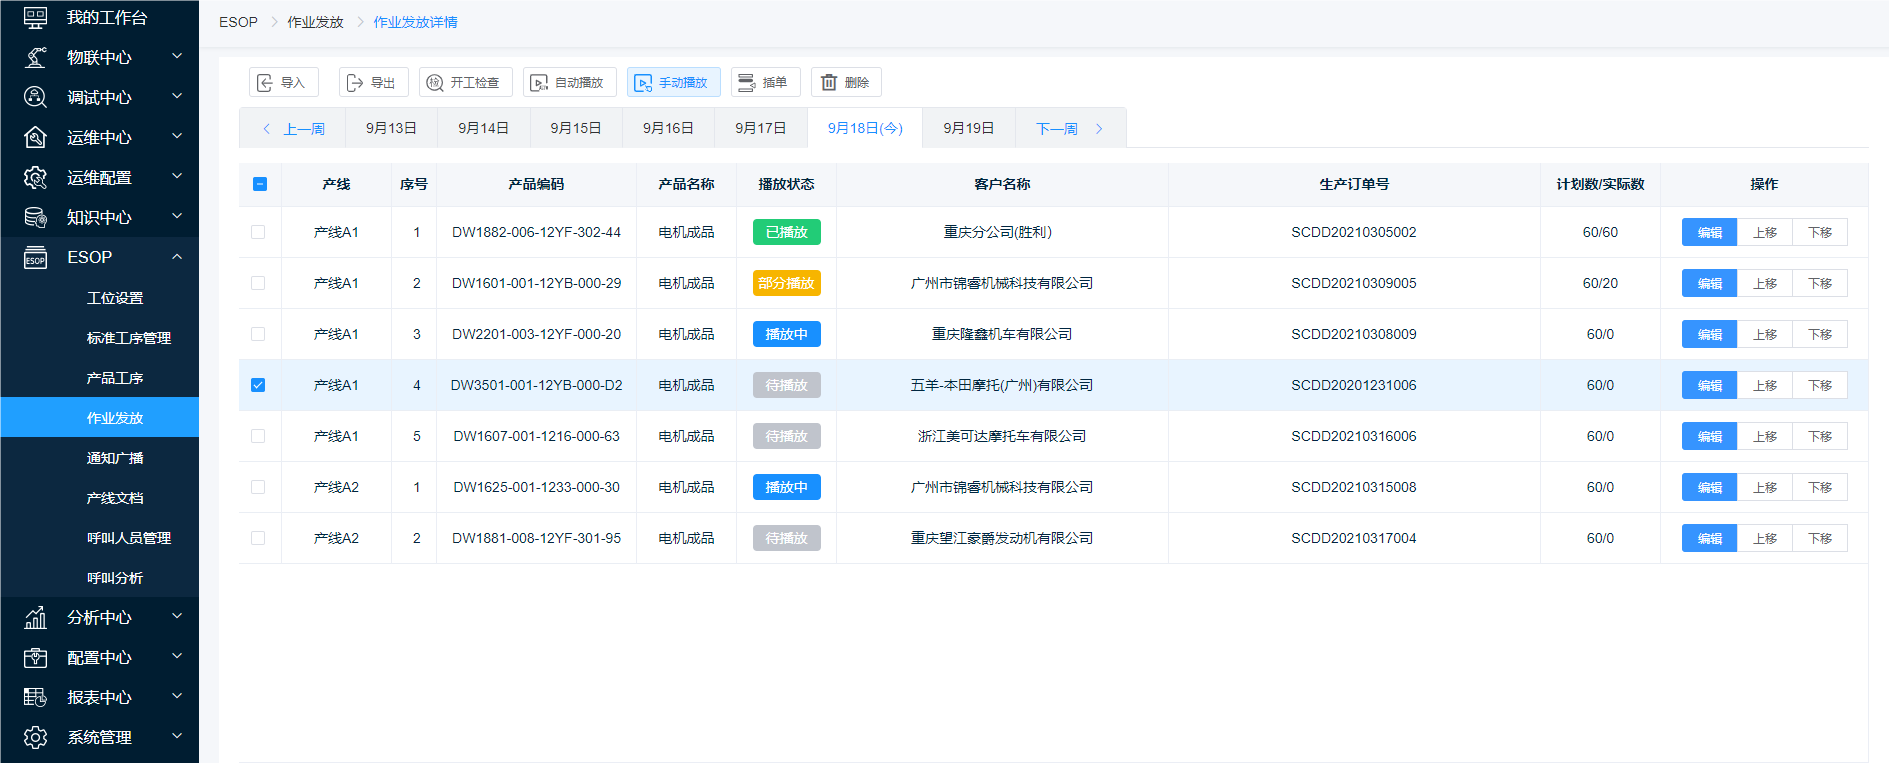Viewport: 1889px width, 763px height.
Task: Check the row for DW1882-006-12YF-302-44
Action: 258,232
